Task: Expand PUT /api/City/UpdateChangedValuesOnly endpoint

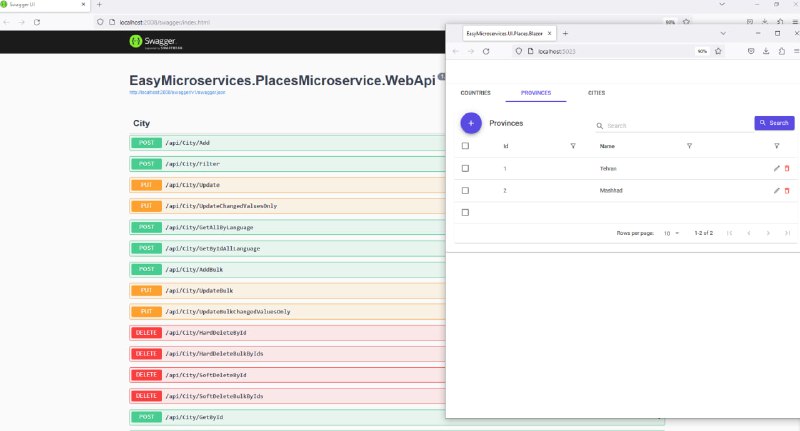Action: 287,206
